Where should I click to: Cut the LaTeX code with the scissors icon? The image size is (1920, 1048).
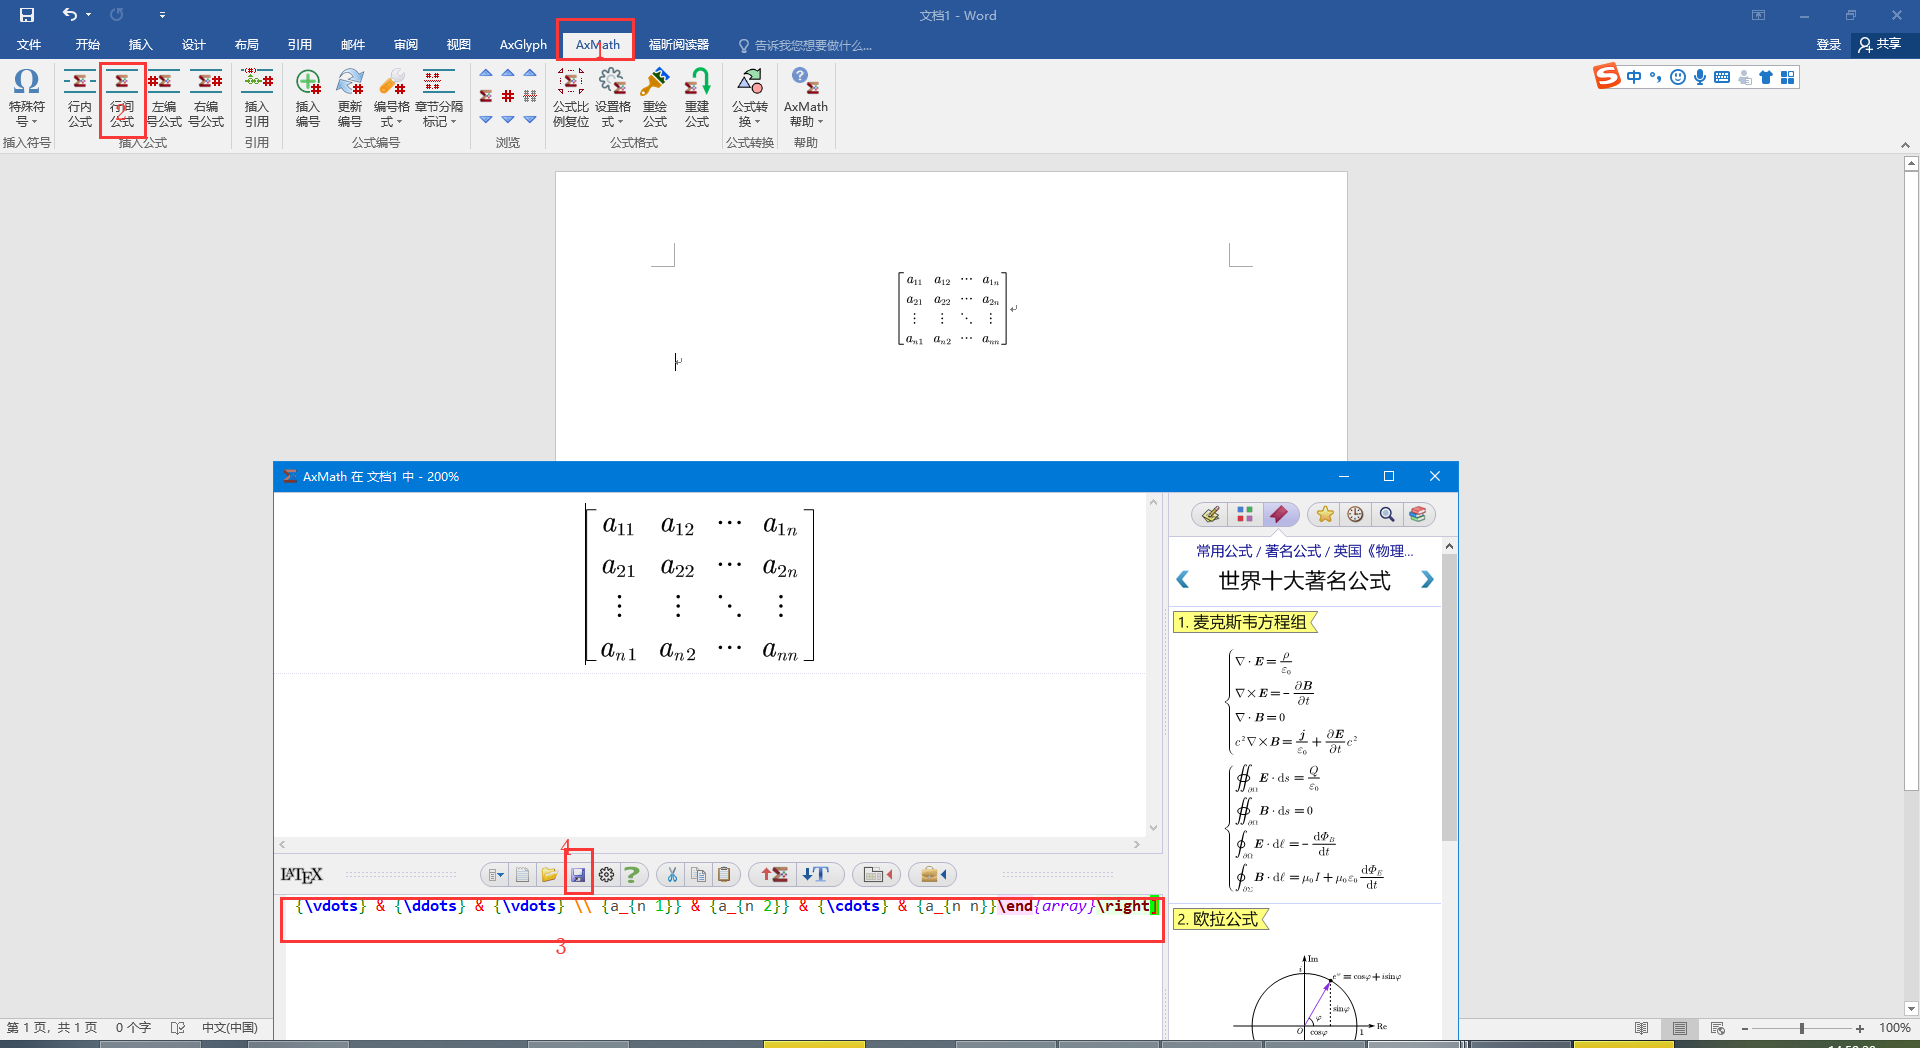tap(671, 874)
